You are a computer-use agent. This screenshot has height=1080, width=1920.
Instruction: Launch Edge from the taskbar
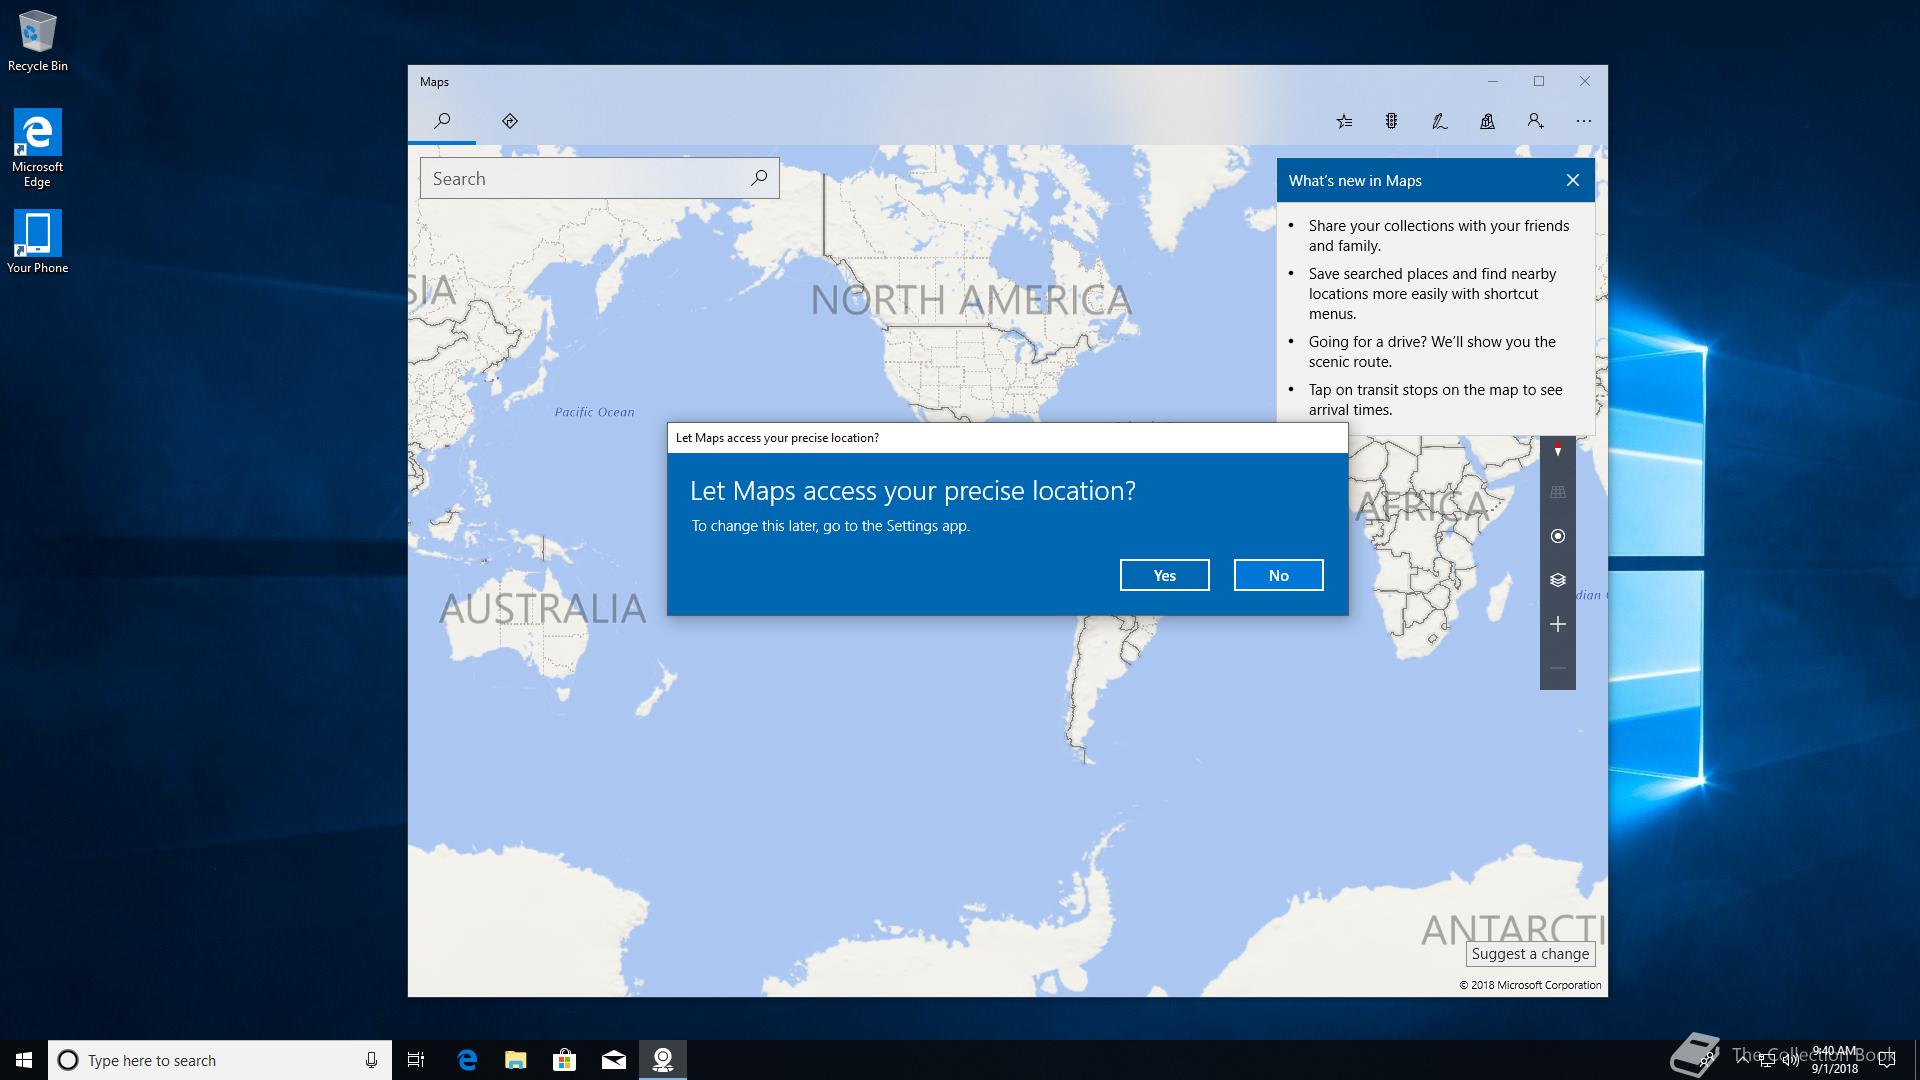(467, 1060)
